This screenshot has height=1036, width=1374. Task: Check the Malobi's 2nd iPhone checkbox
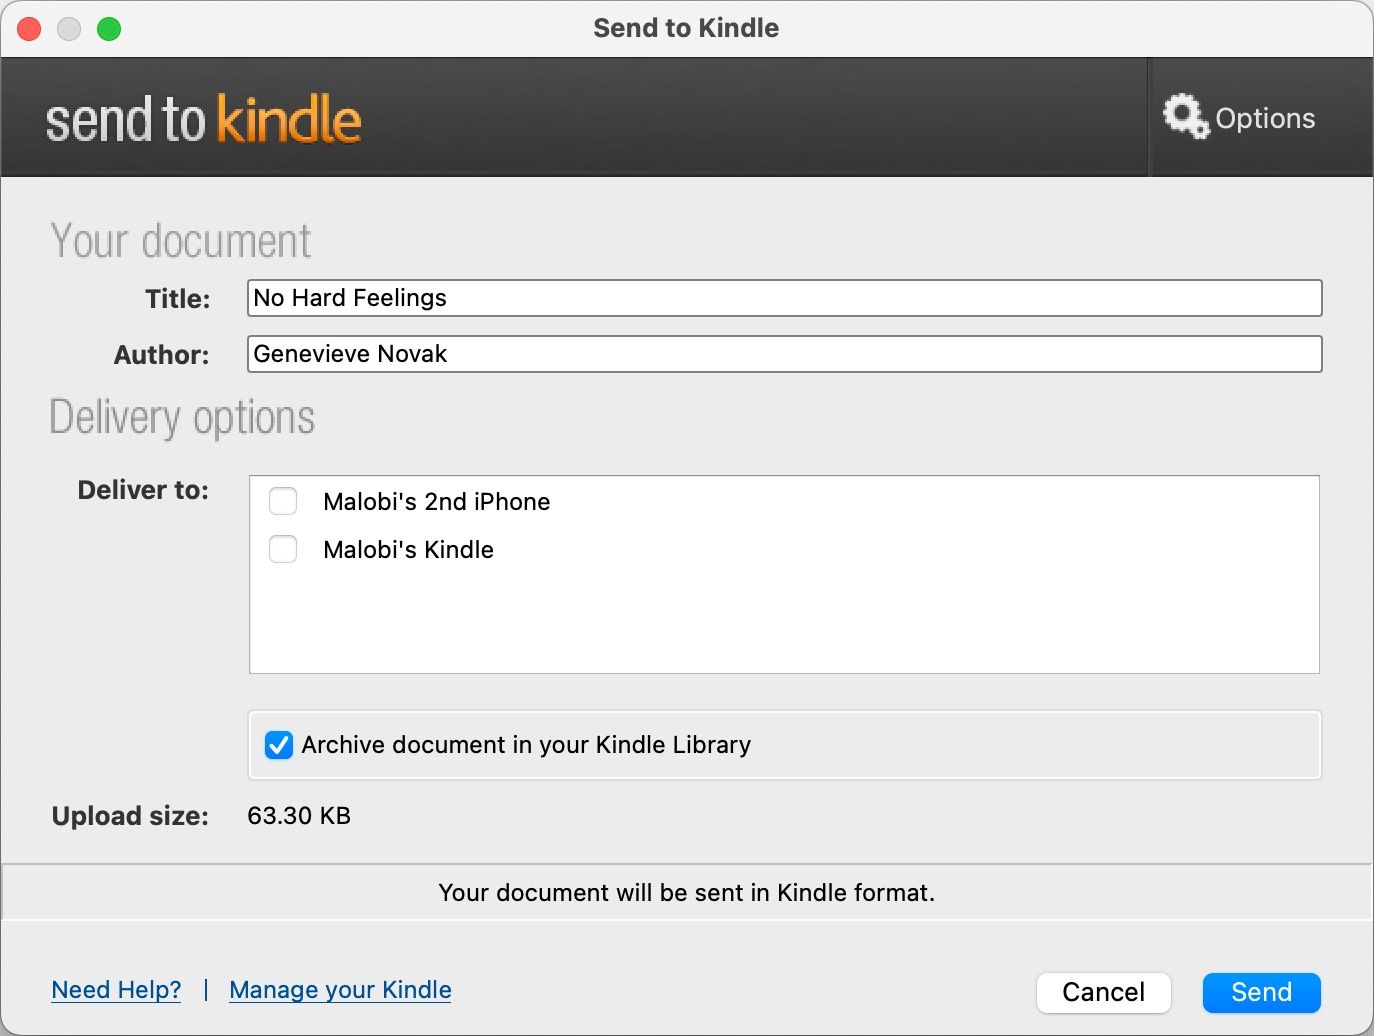283,501
